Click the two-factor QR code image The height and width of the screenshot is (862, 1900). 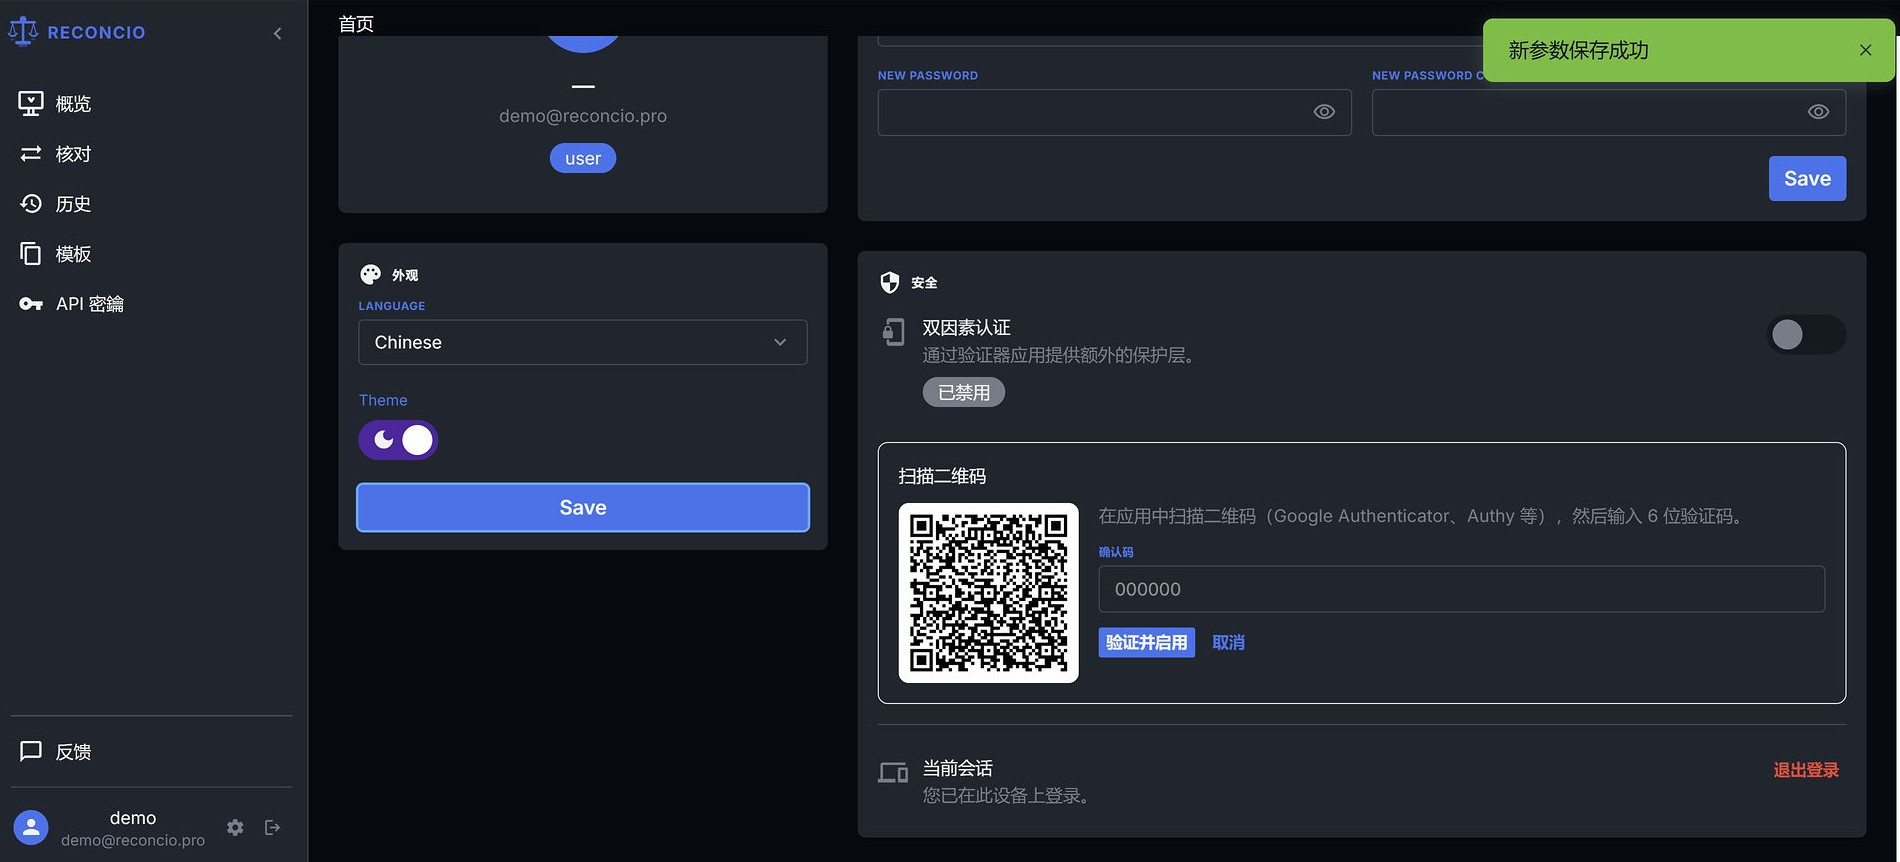tap(988, 593)
